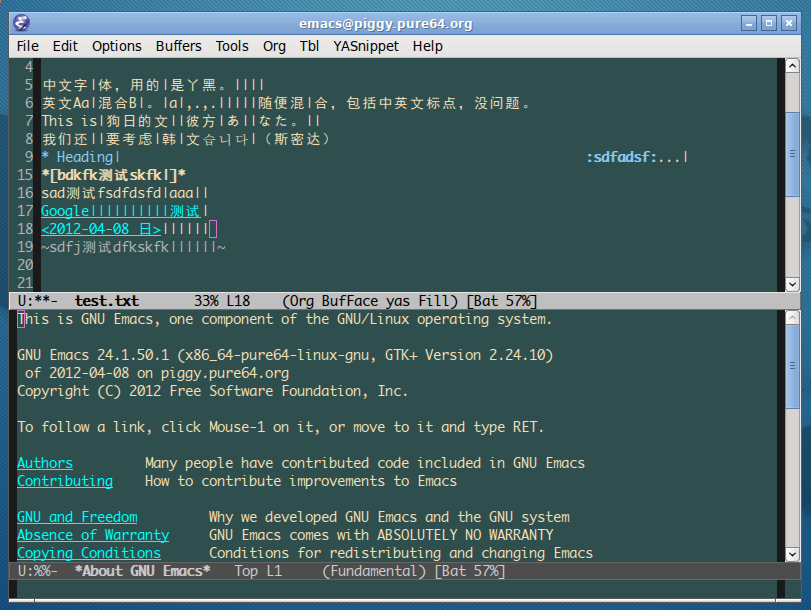Click the Copyright (C) 2012 line
This screenshot has width=811, height=610.
[x=213, y=391]
